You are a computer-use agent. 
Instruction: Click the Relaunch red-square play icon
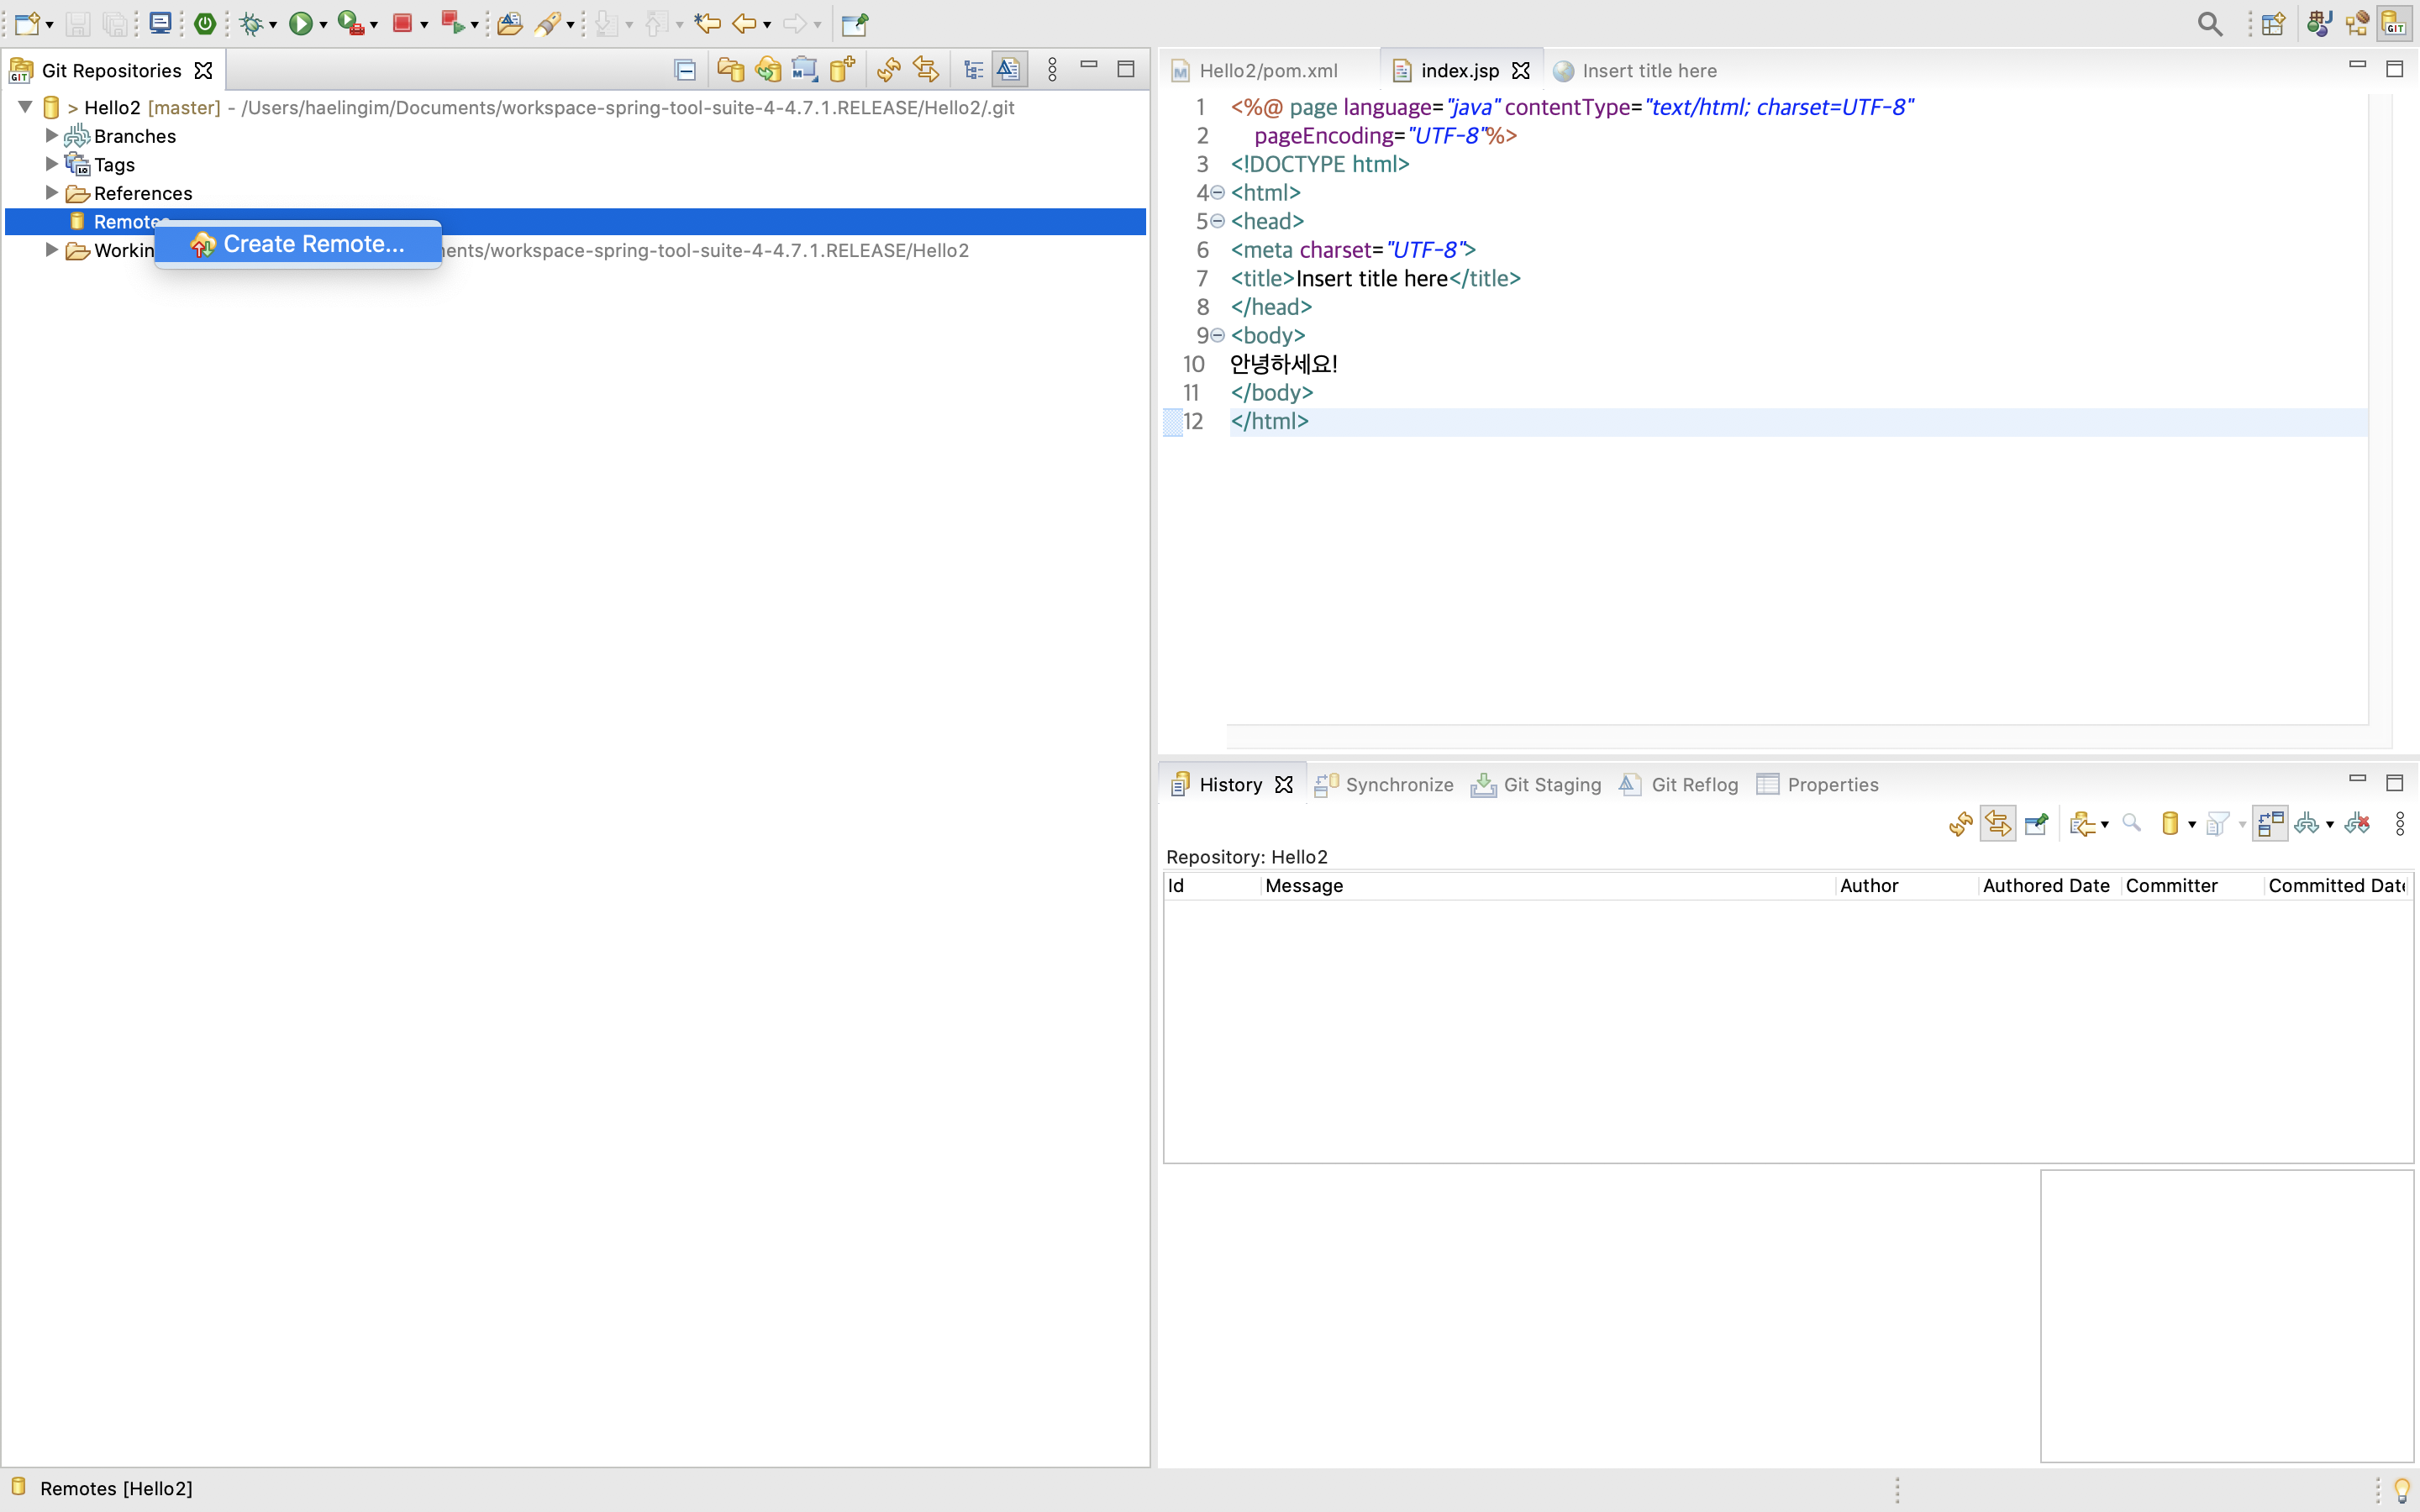tap(453, 23)
